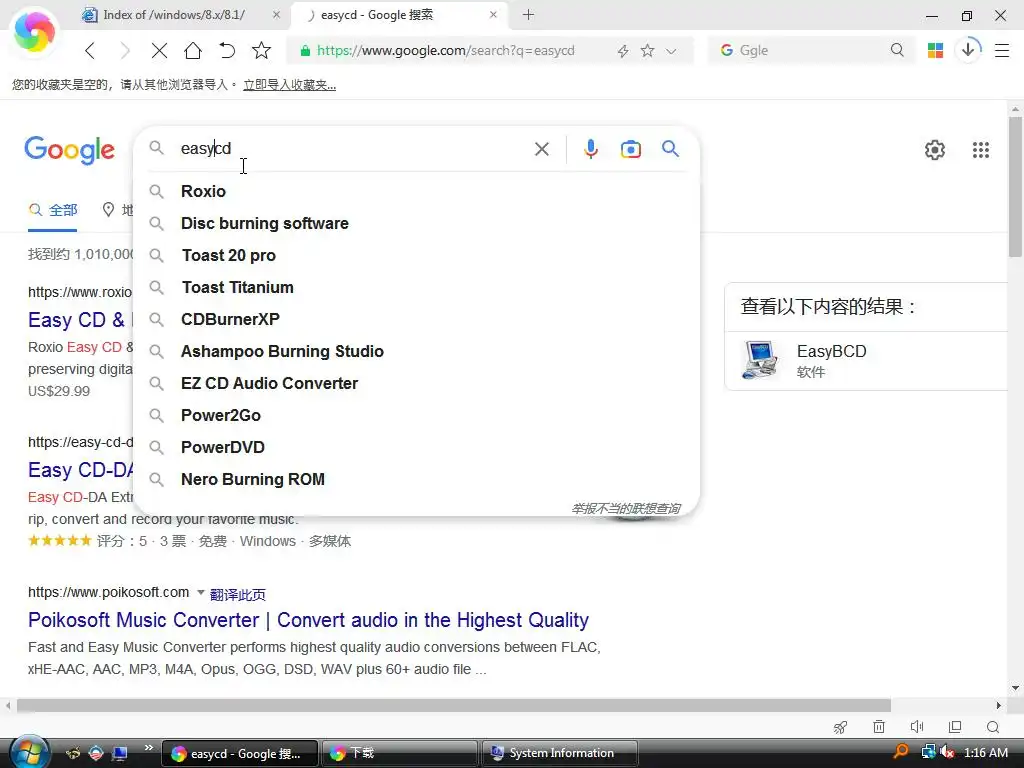Expand the quick launch chevron on the taskbar
This screenshot has width=1024, height=768.
[149, 748]
